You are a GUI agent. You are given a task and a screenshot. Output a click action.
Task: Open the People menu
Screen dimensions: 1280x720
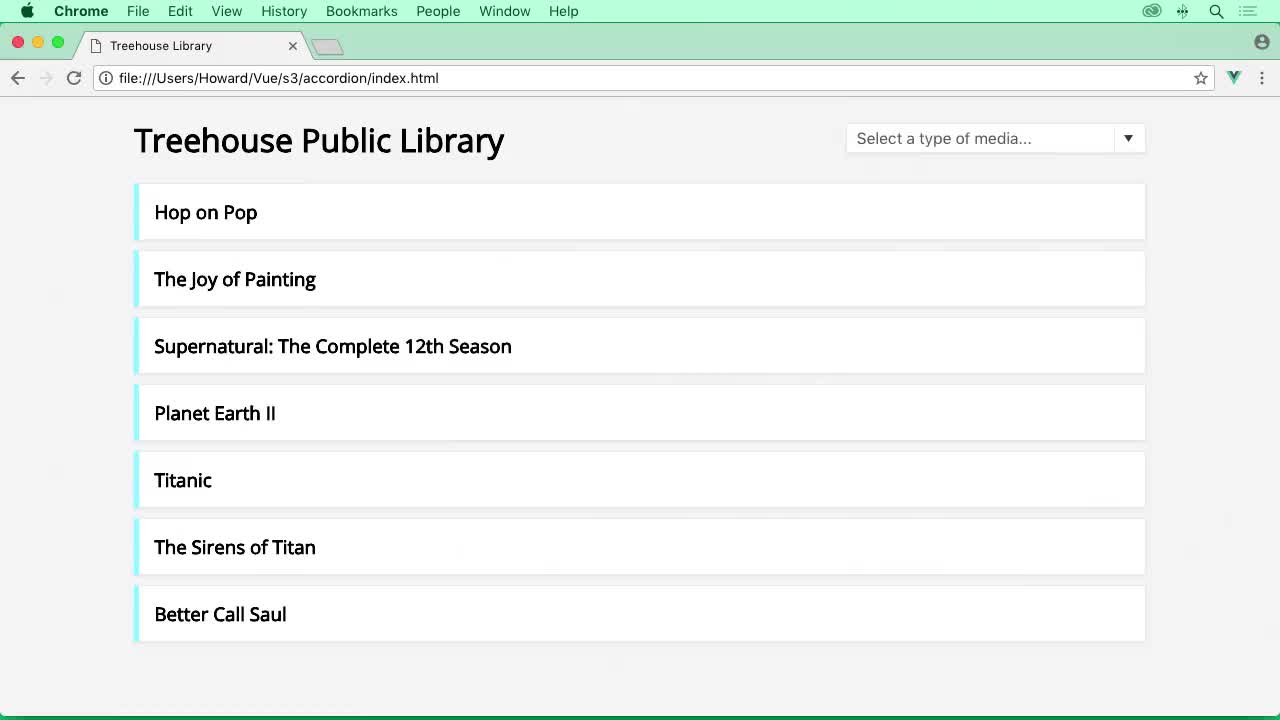tap(438, 11)
